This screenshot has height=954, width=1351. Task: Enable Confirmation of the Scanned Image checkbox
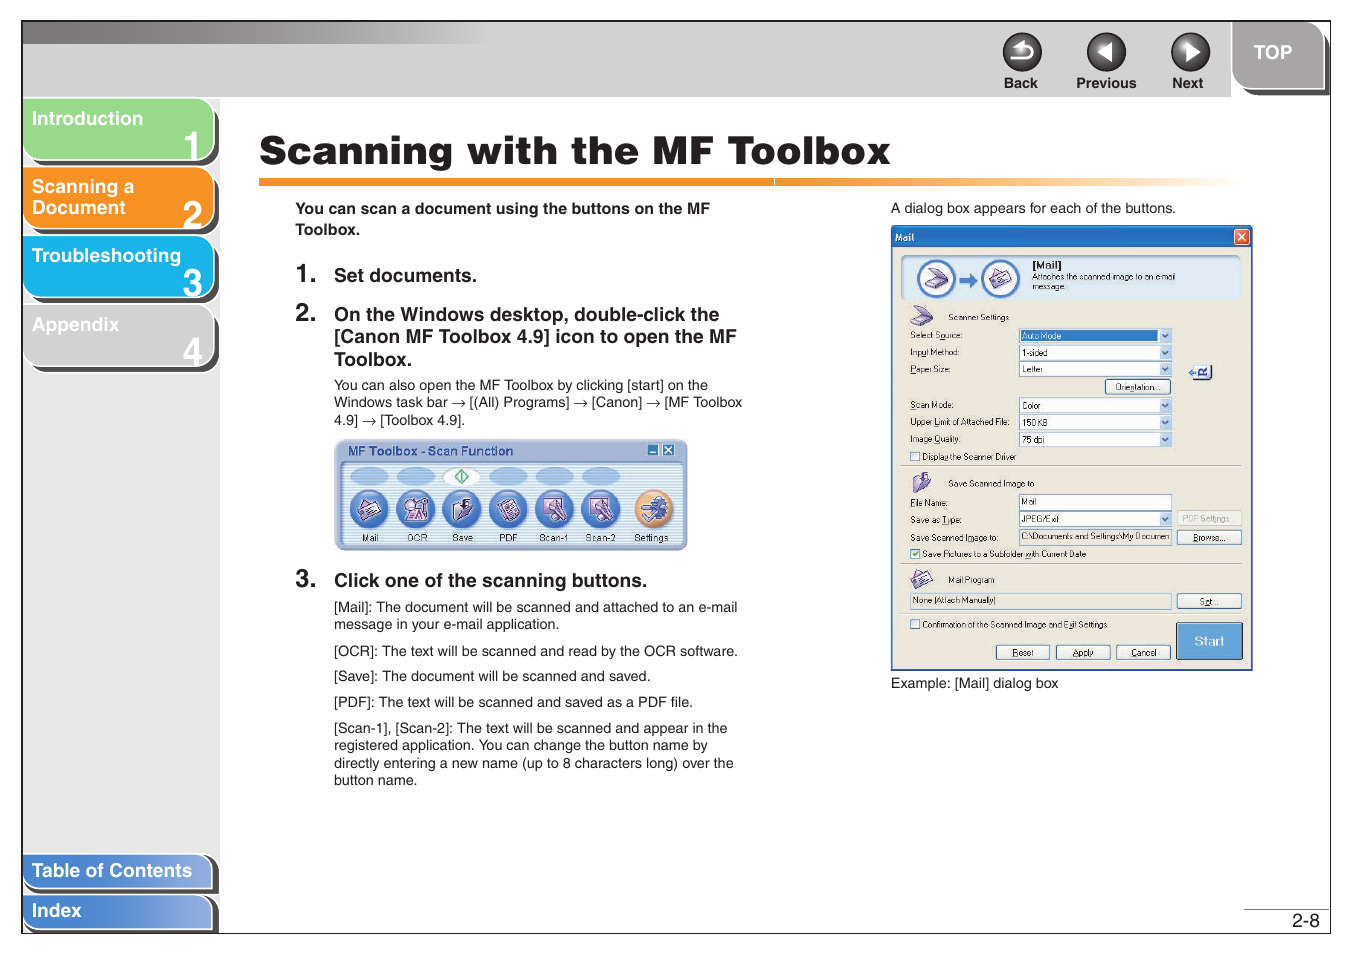tap(915, 624)
